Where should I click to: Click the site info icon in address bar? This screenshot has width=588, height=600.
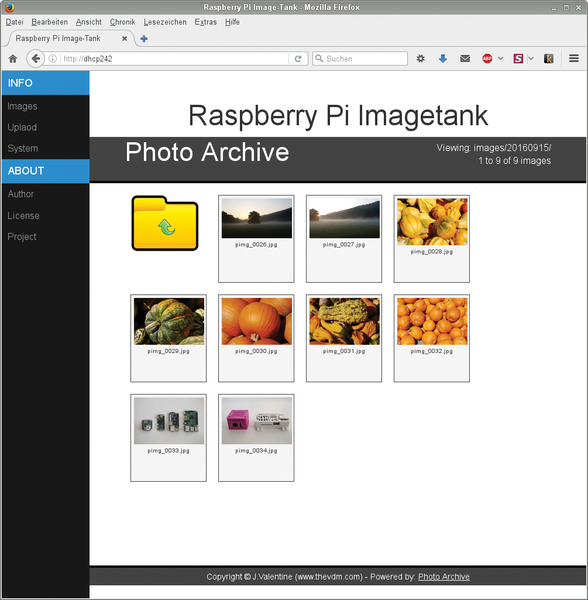52,59
